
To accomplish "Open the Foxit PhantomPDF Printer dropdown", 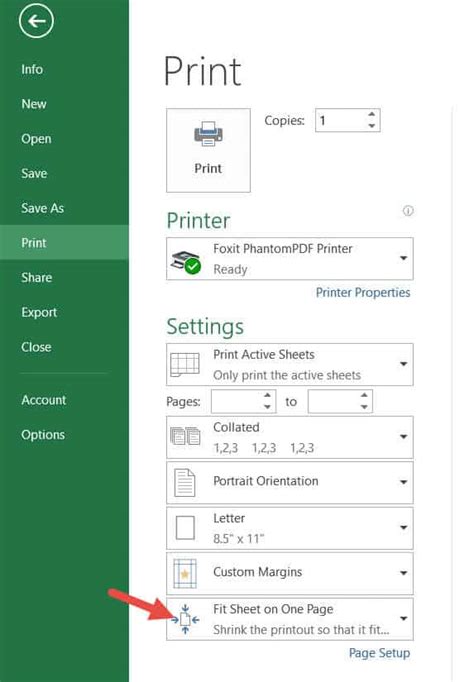I will (290, 259).
